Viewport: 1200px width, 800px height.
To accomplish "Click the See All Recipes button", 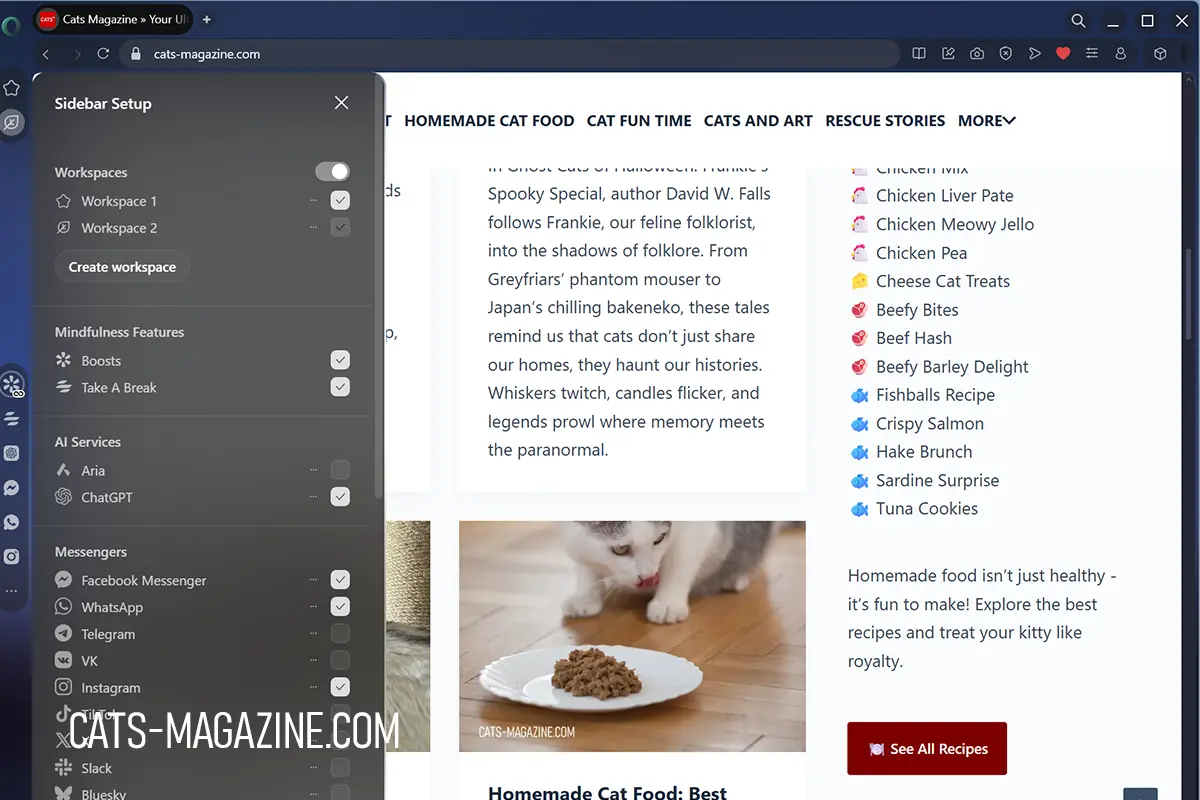I will click(927, 749).
